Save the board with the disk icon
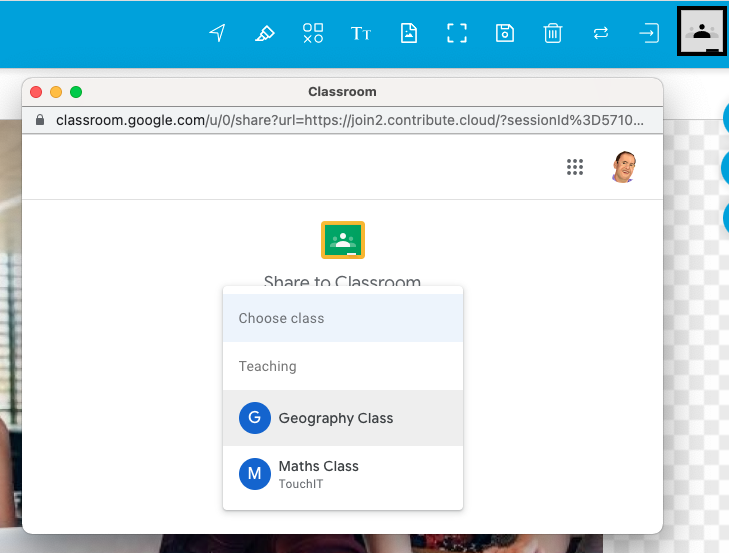This screenshot has height=553, width=729. pos(505,33)
